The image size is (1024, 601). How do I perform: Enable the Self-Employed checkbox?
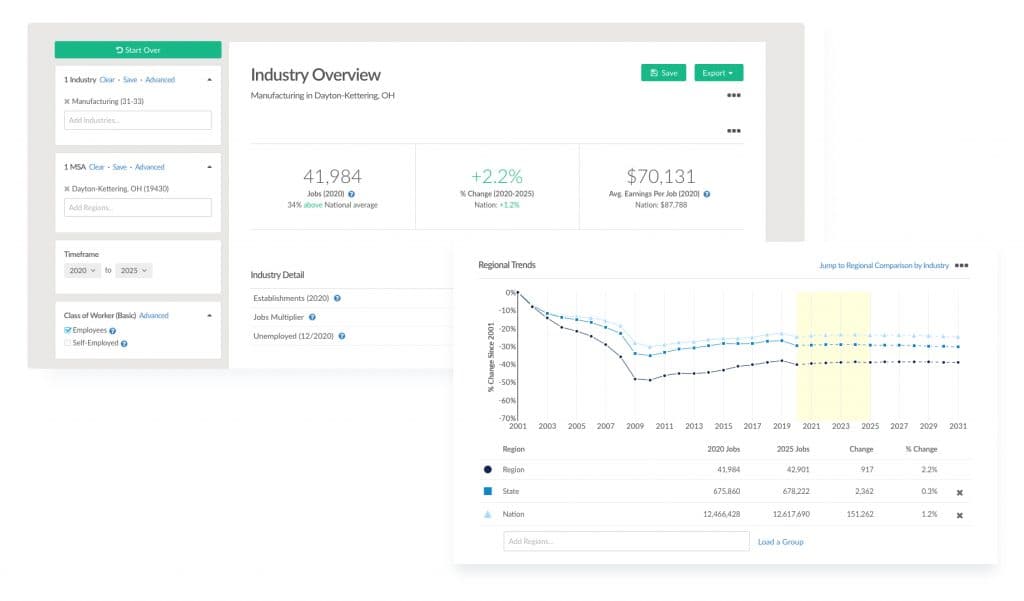point(68,343)
